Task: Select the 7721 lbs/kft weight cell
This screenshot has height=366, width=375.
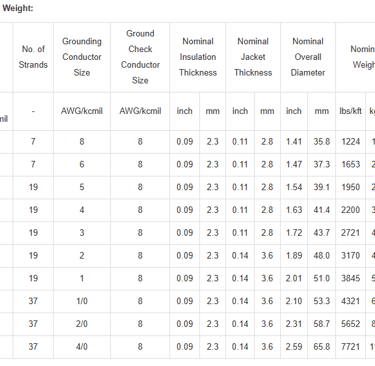Action: coord(350,347)
